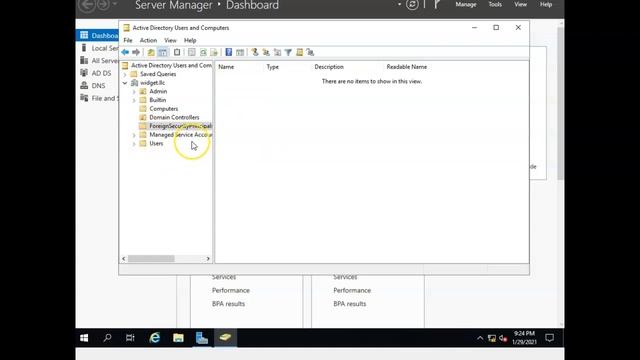Select widget.llc domain
This screenshot has height=360, width=640.
(152, 83)
